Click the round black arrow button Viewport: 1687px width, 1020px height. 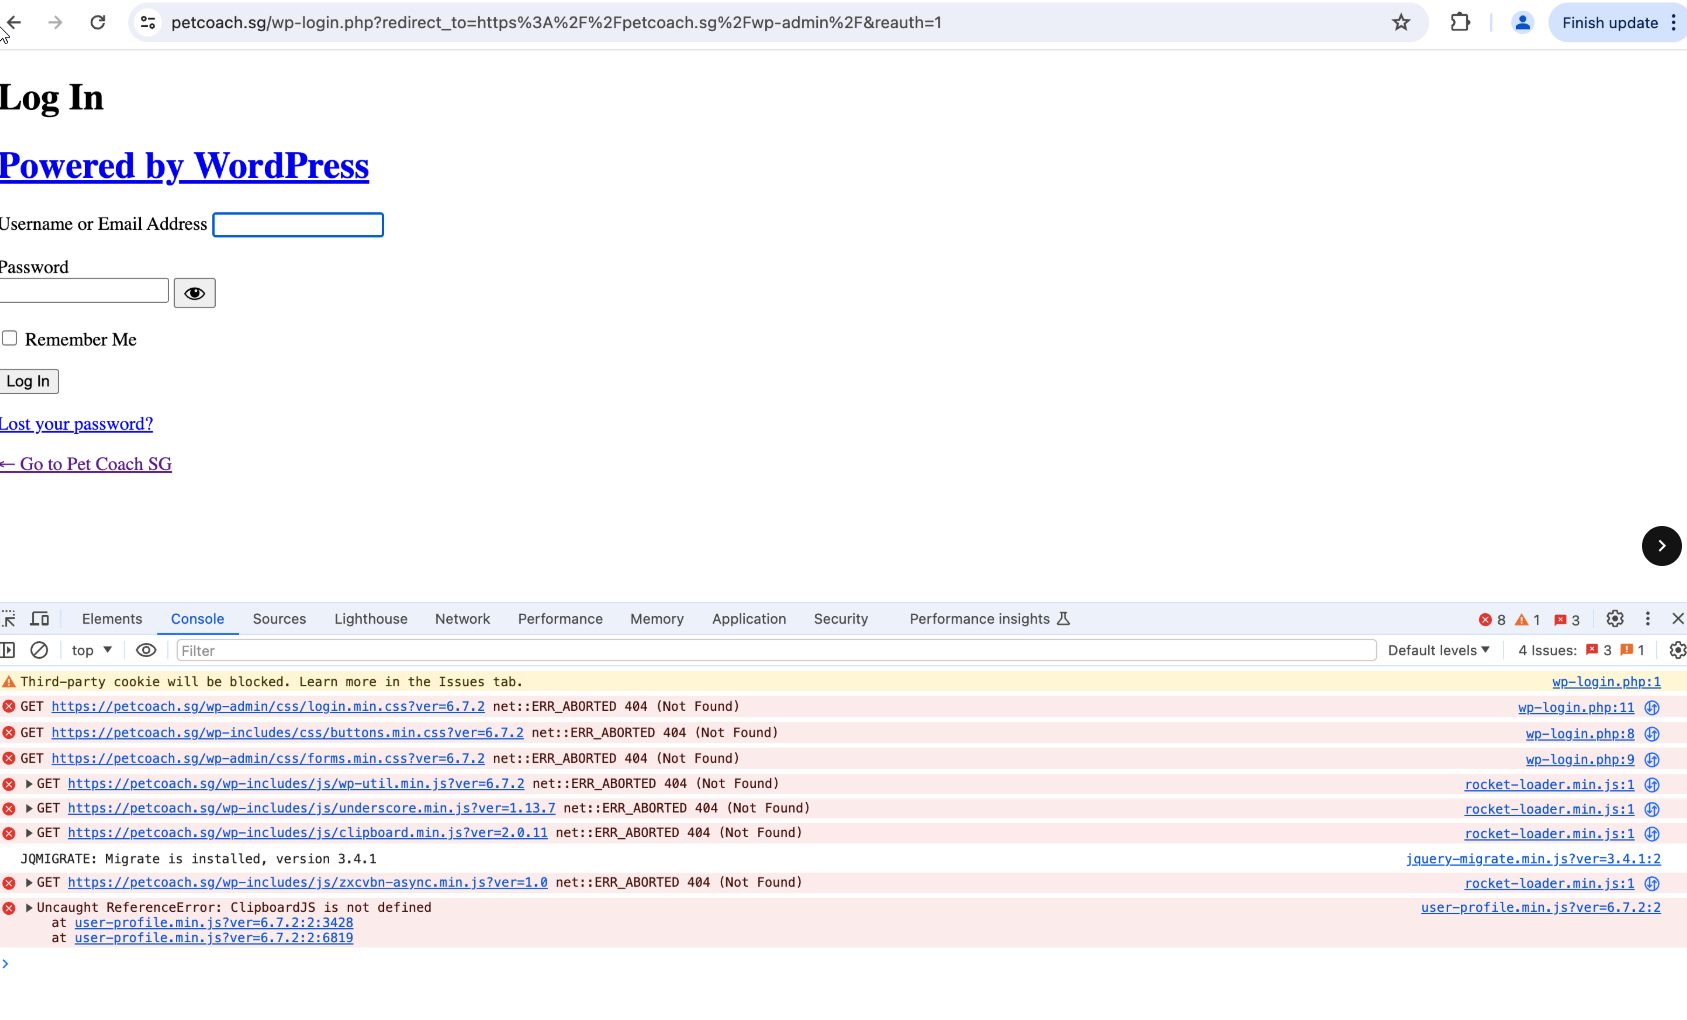(1661, 546)
